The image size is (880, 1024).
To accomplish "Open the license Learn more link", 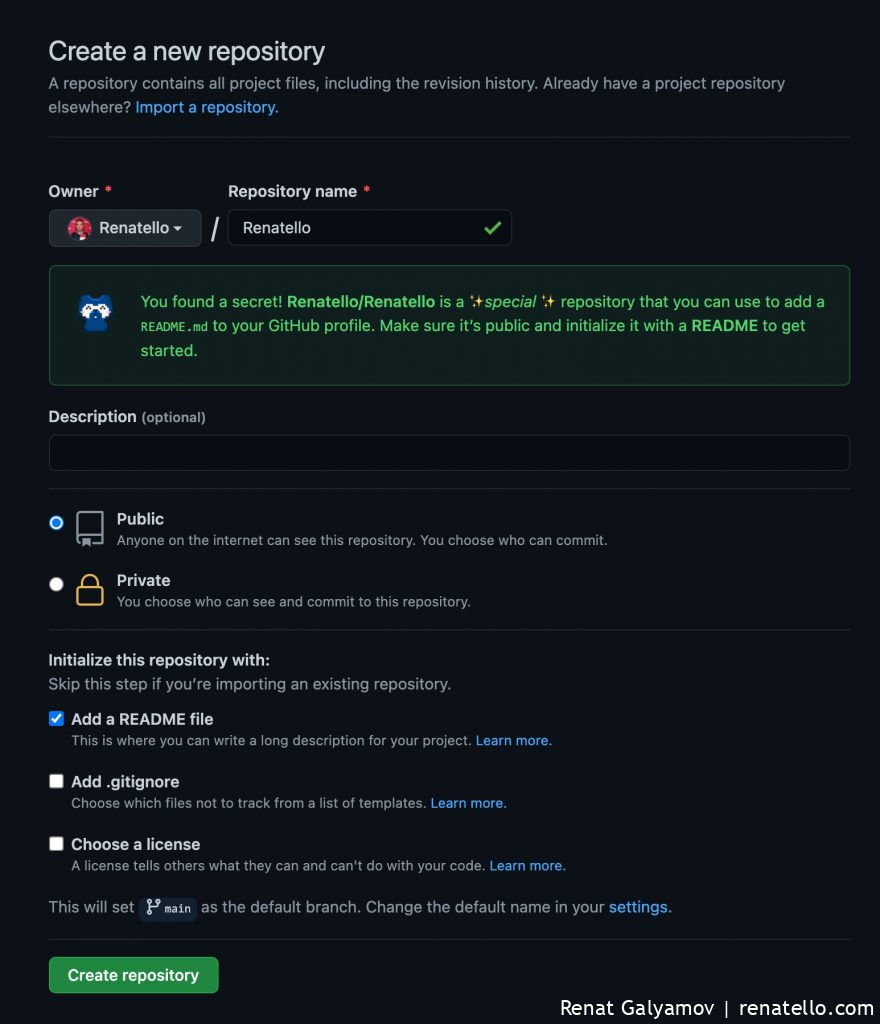I will pos(527,866).
